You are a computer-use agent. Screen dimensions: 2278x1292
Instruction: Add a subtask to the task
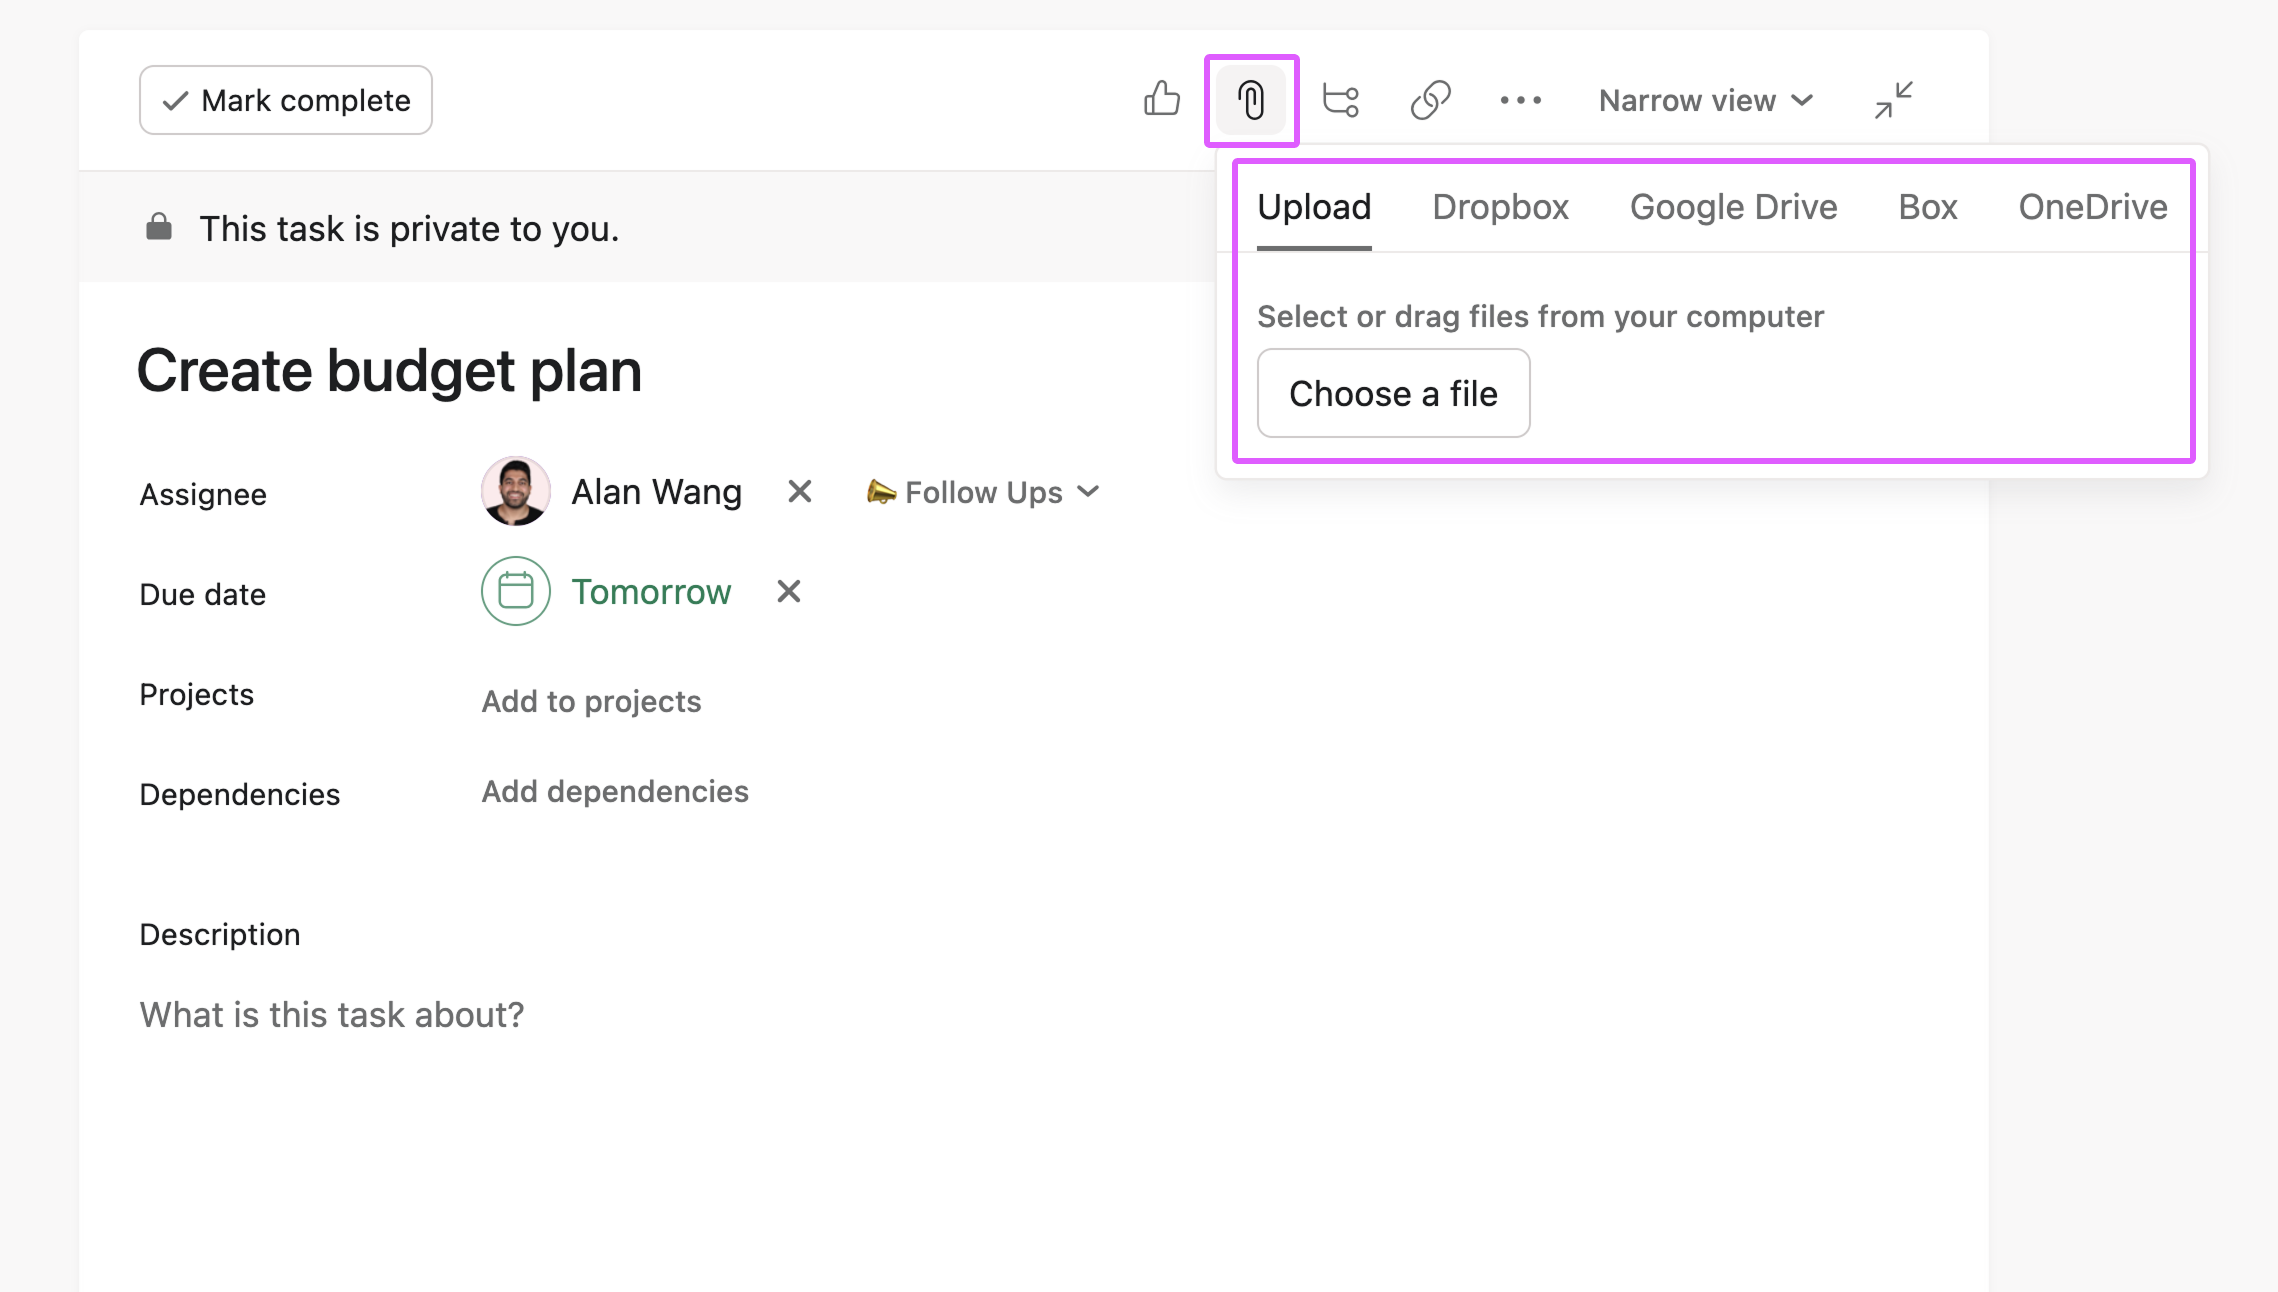(x=1340, y=100)
